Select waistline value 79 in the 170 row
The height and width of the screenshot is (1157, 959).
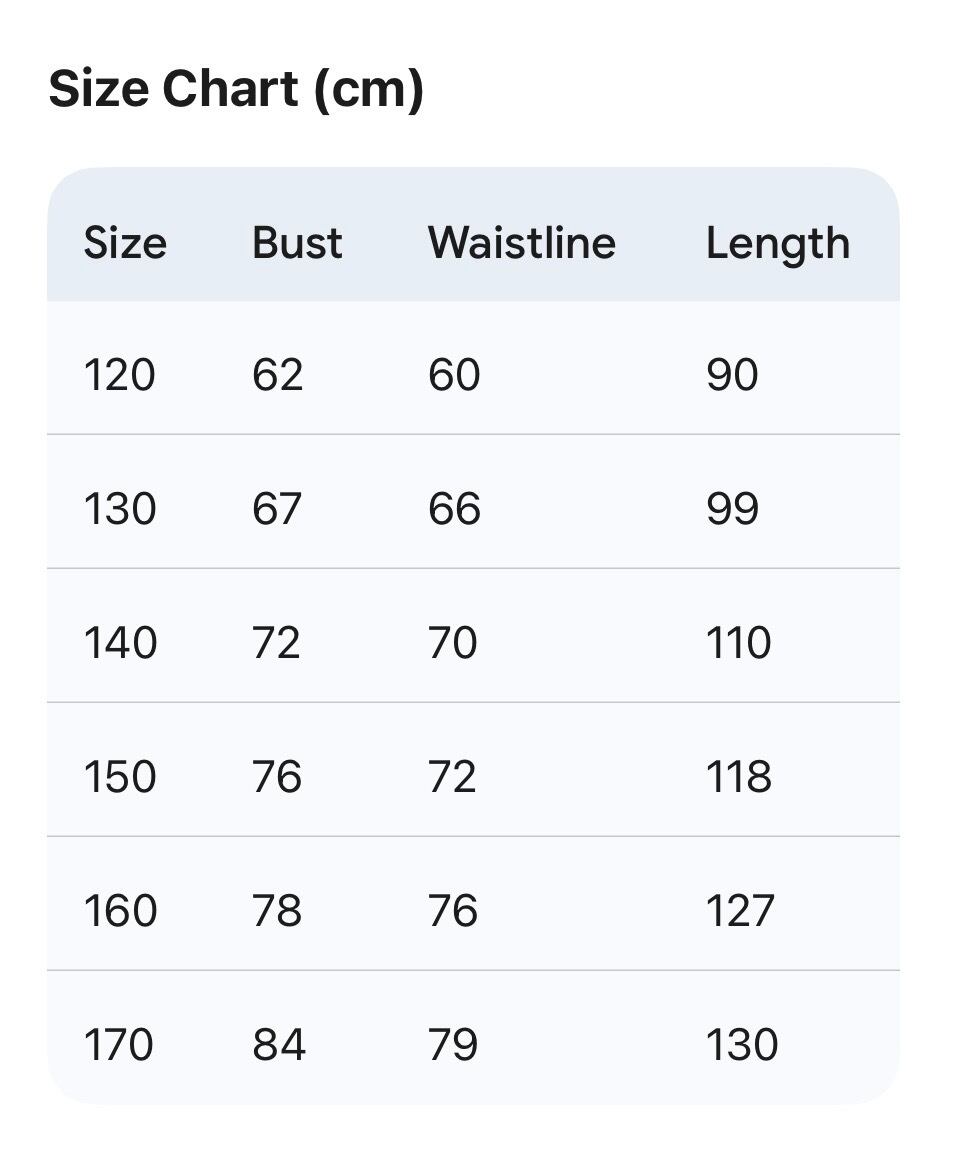click(x=453, y=1045)
